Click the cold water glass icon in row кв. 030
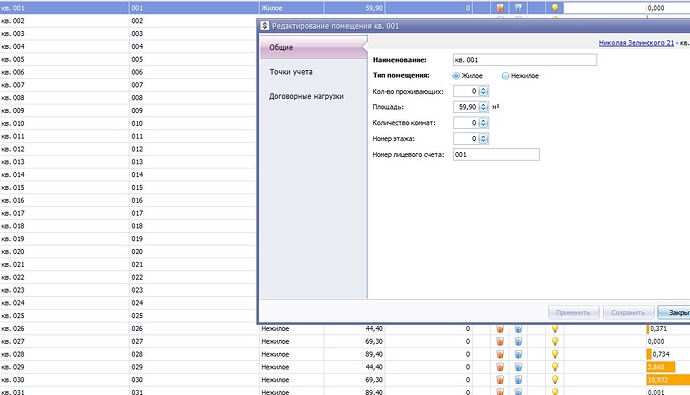Screen dimensions: 690x395 tap(518, 380)
